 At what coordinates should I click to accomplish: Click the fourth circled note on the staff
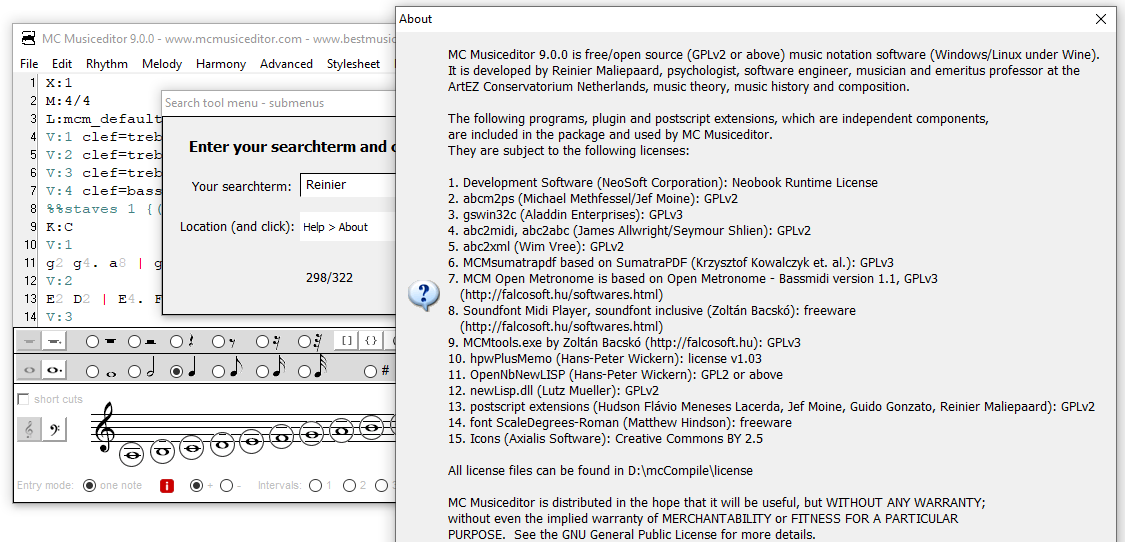click(x=222, y=443)
